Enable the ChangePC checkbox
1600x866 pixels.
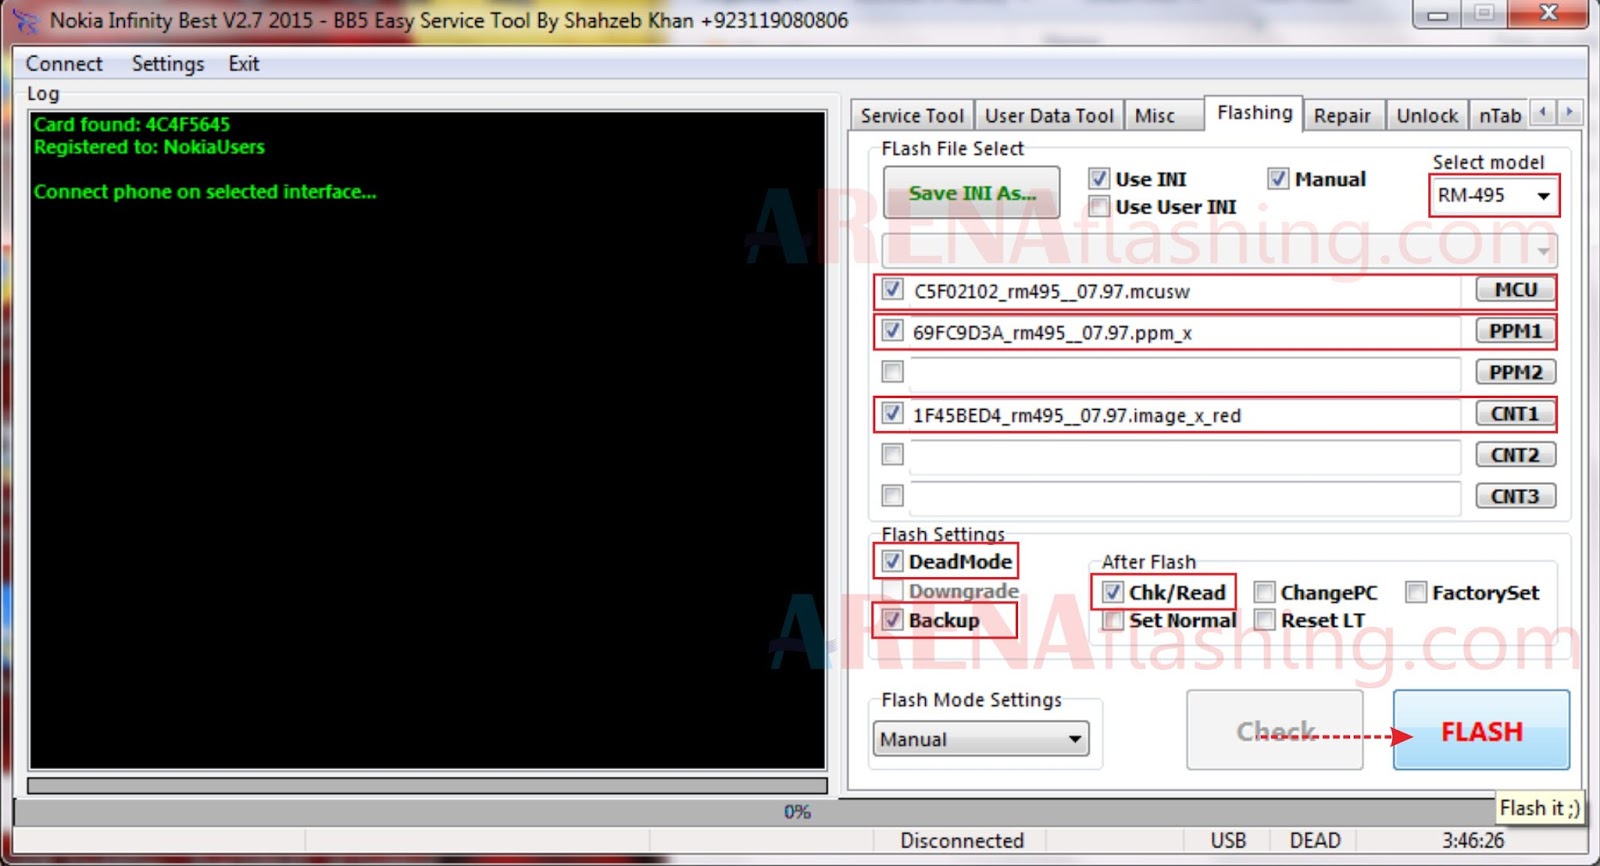1264,592
